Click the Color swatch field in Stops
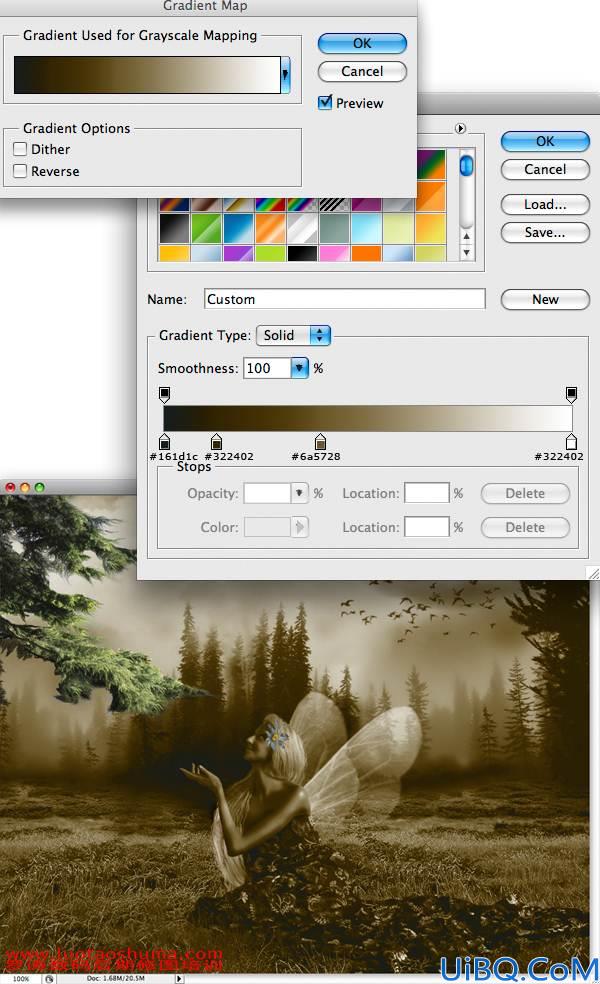600x984 pixels. (267, 527)
